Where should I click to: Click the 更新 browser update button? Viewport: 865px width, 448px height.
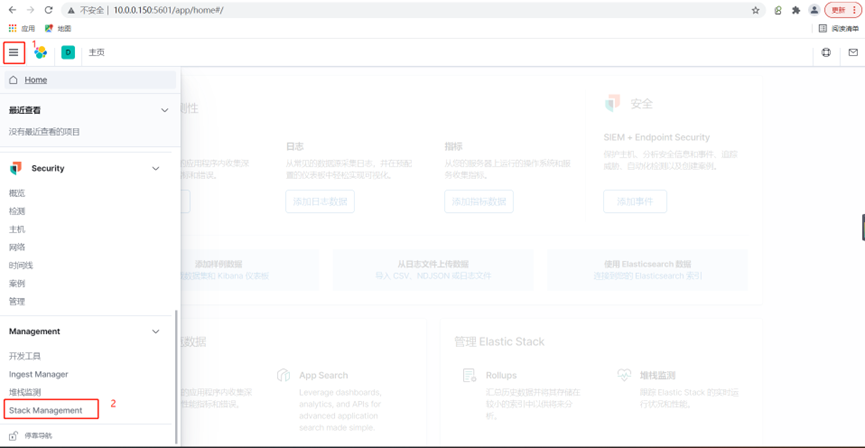[842, 10]
